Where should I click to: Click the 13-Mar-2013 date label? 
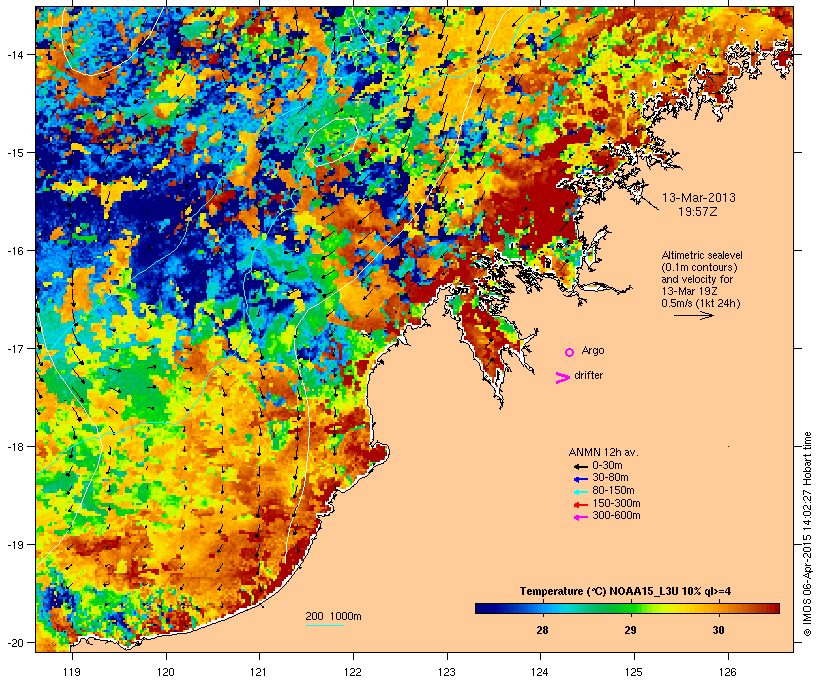(698, 198)
